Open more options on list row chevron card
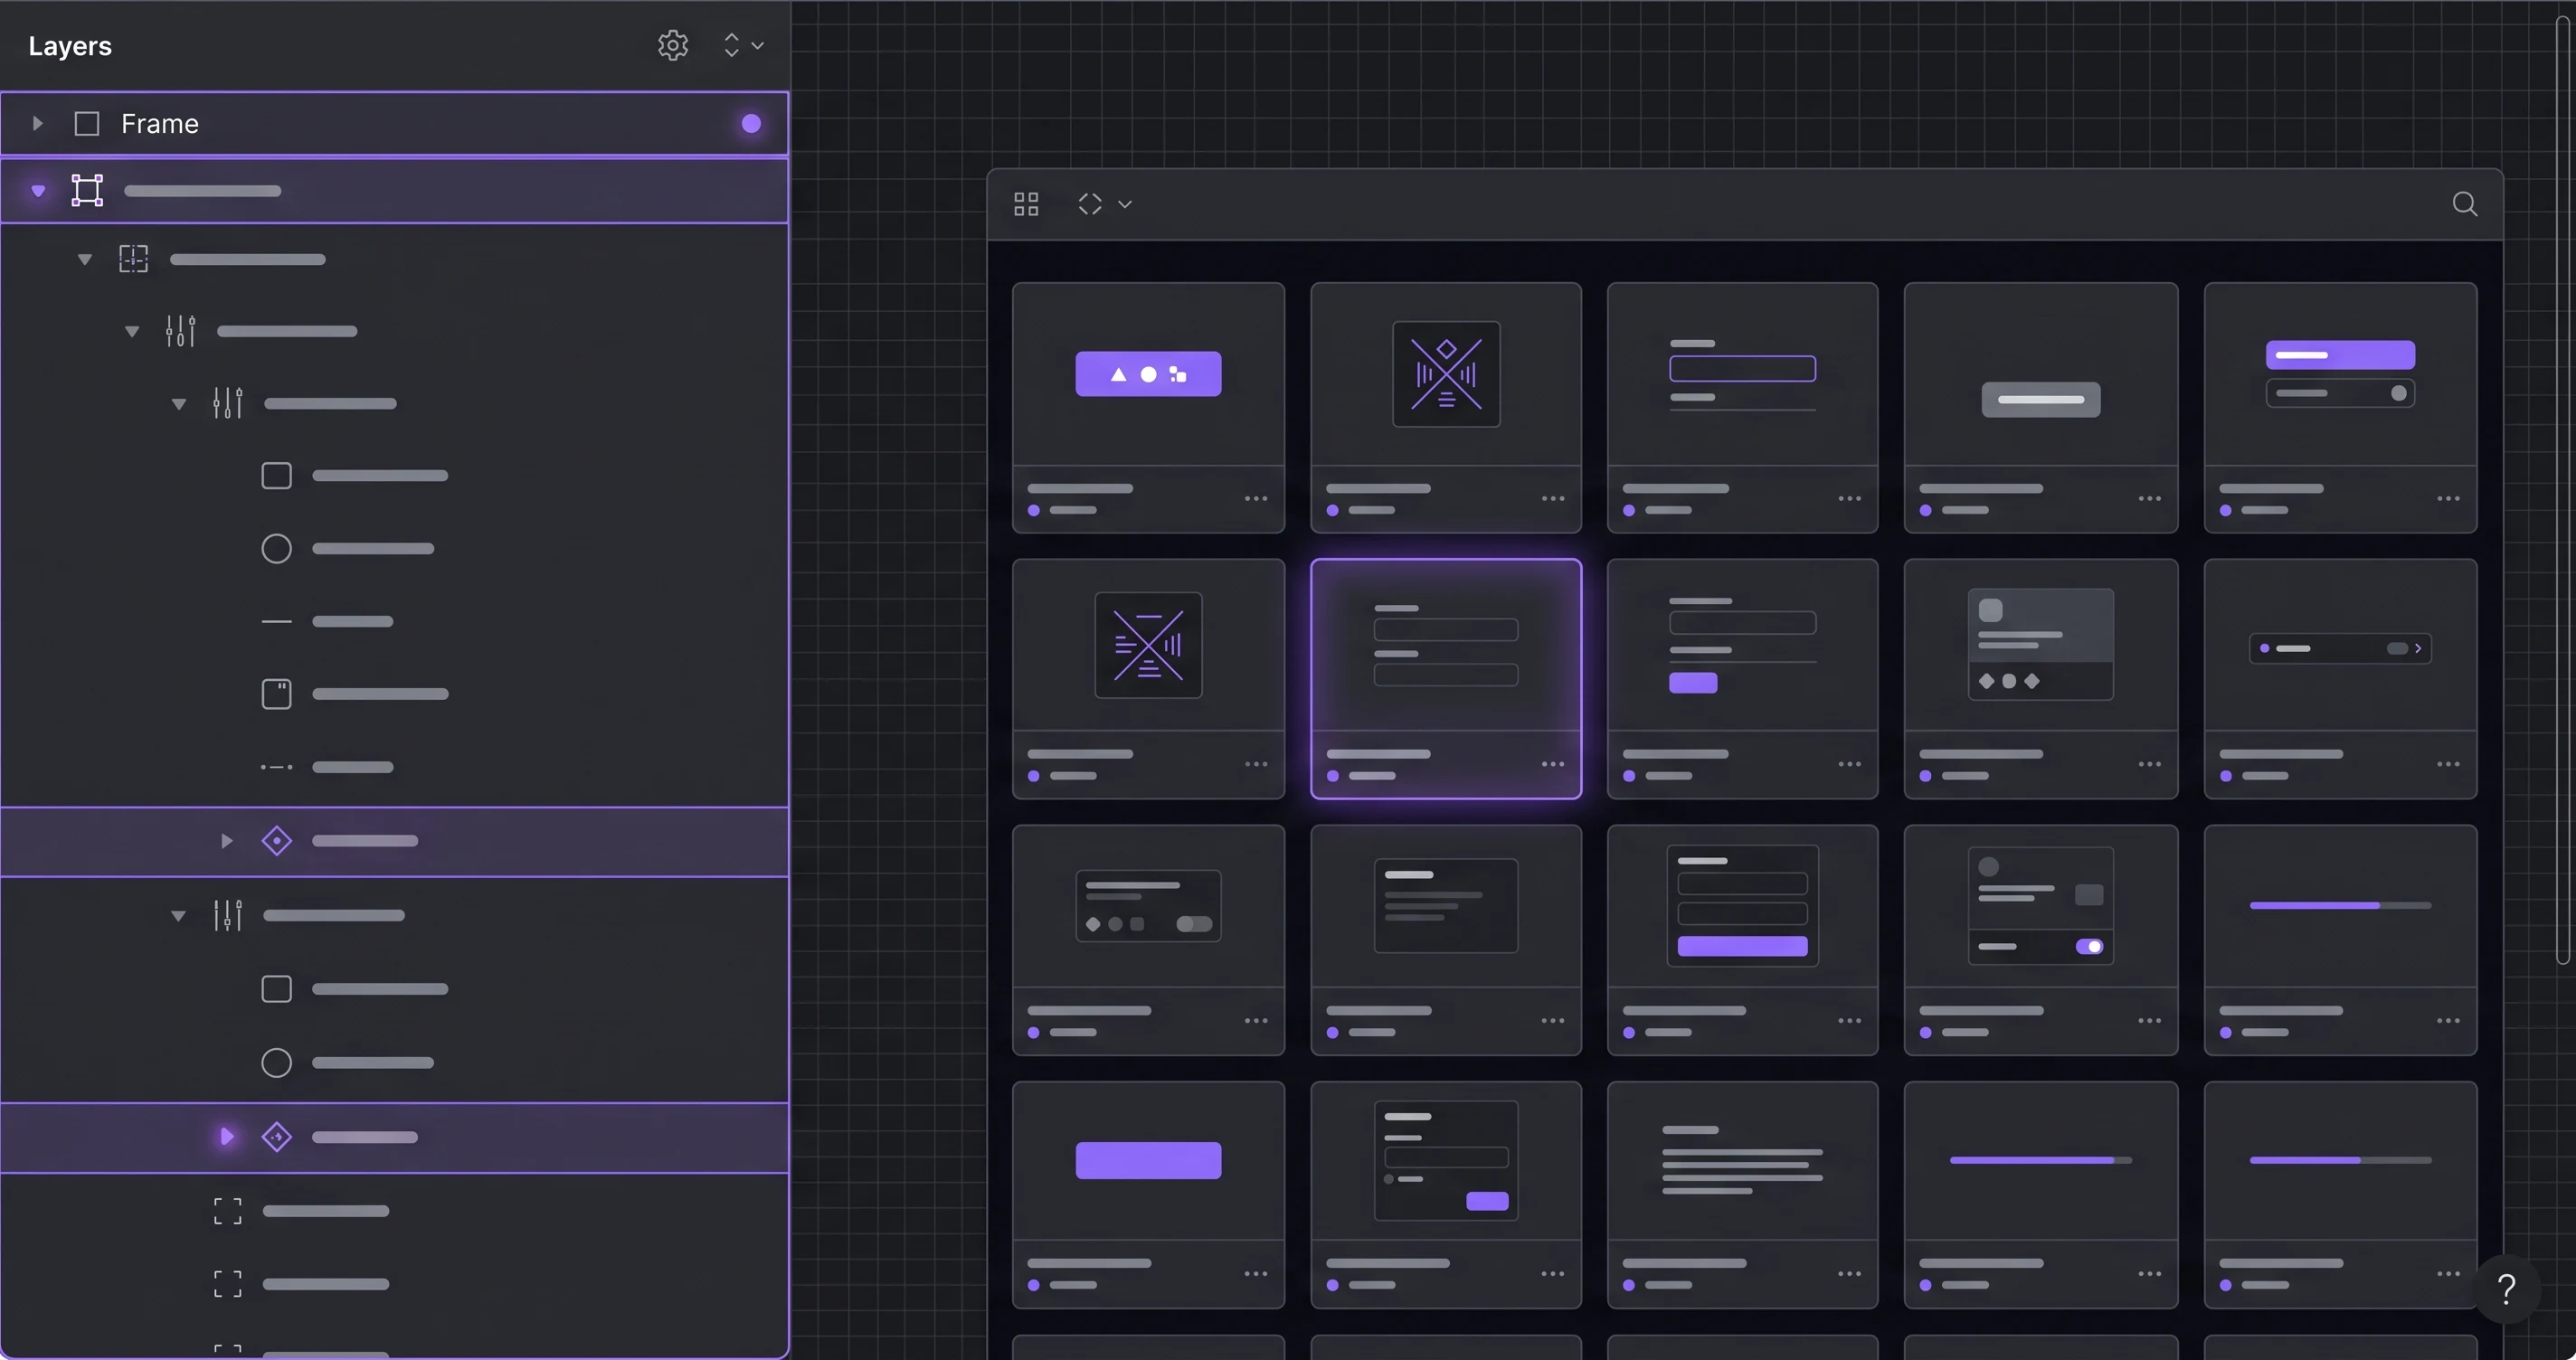Screen dimensions: 2576x1360 tap(2448, 764)
